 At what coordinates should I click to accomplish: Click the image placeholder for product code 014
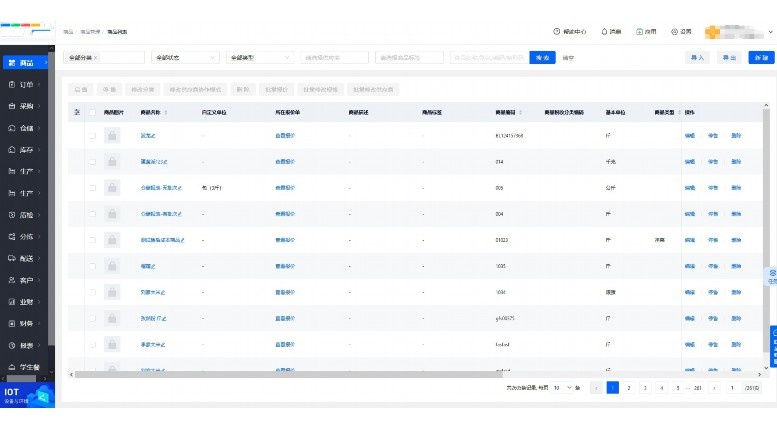pos(112,161)
